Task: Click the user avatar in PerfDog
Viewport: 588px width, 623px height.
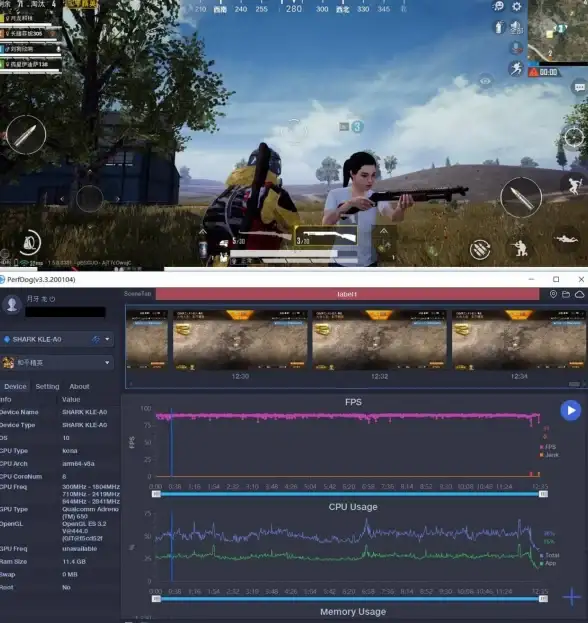Action: point(12,305)
